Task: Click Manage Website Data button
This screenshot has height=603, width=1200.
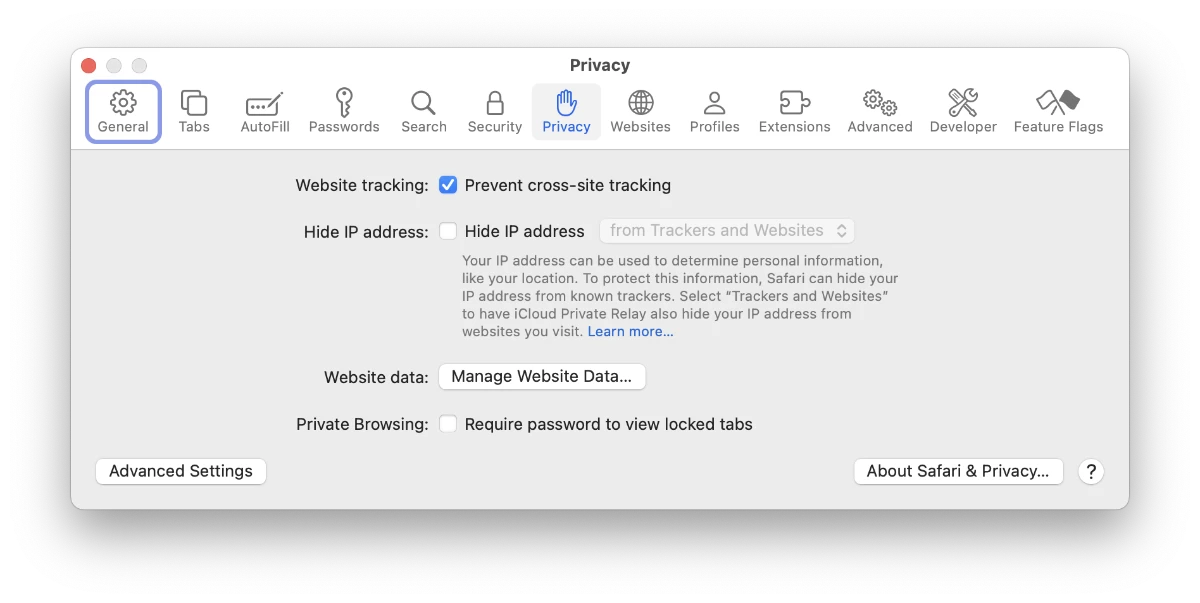Action: click(542, 377)
